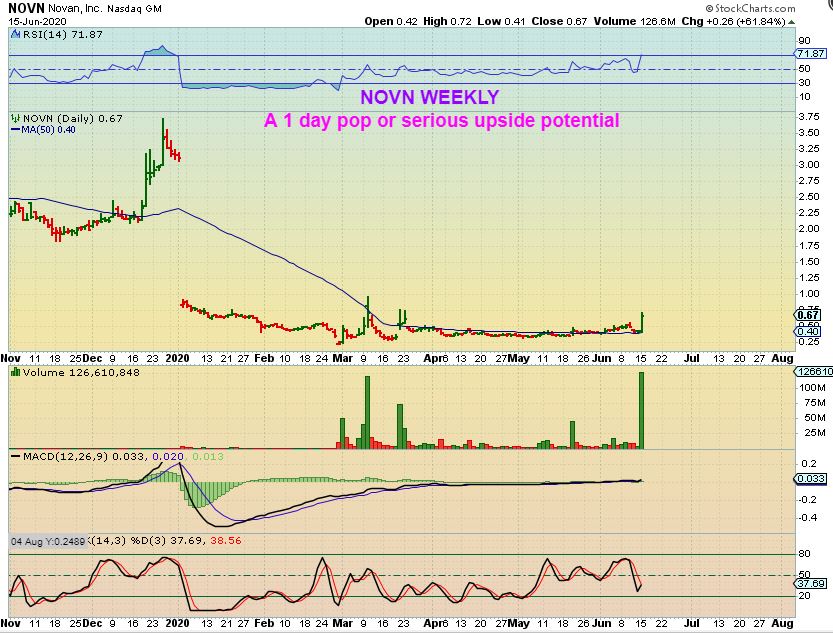Click the candlestick icon beside NOVN (Daily)
Image resolution: width=833 pixels, height=633 pixels.
13,118
